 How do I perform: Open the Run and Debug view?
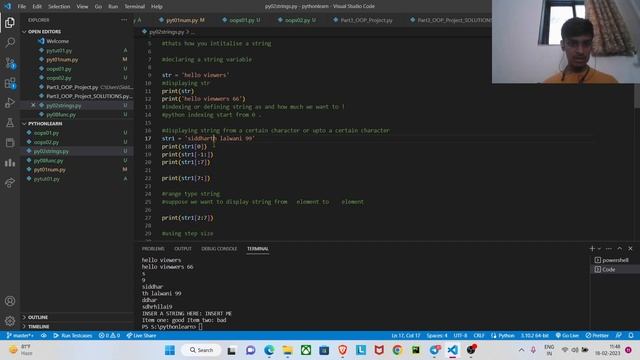tap(10, 103)
